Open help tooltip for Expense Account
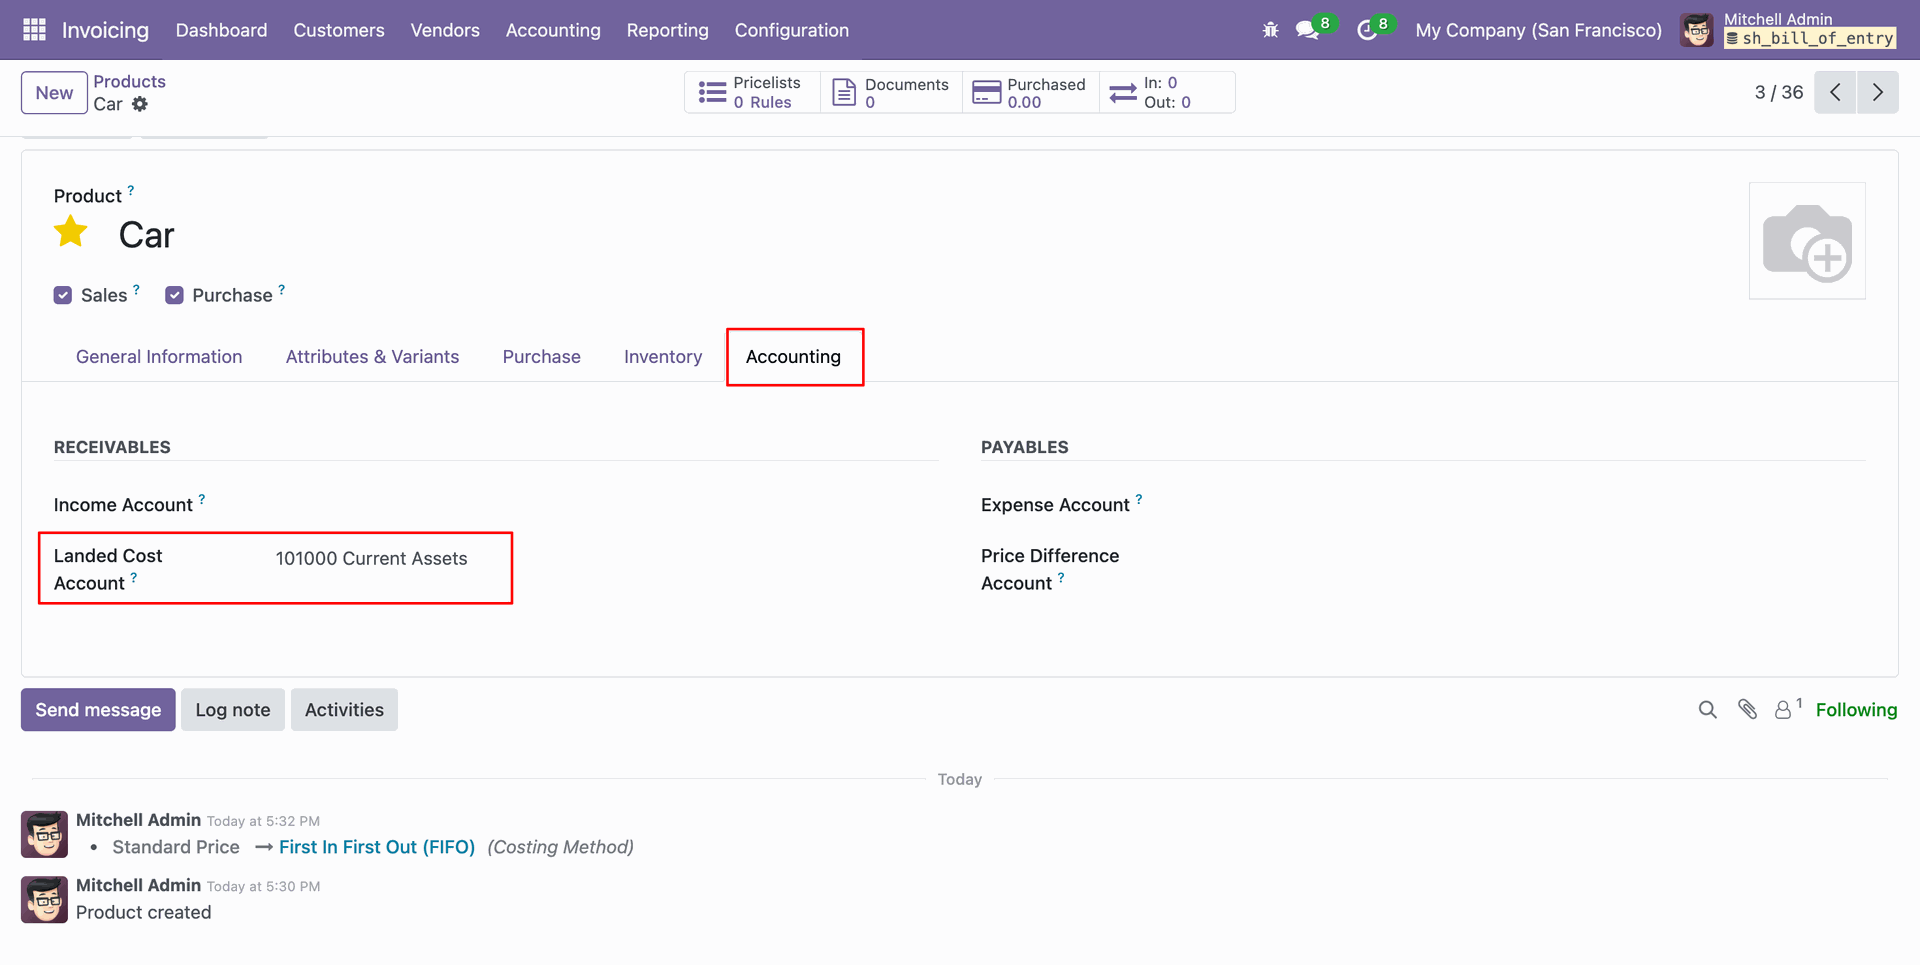Screen dimensions: 1920x965 pos(1139,498)
